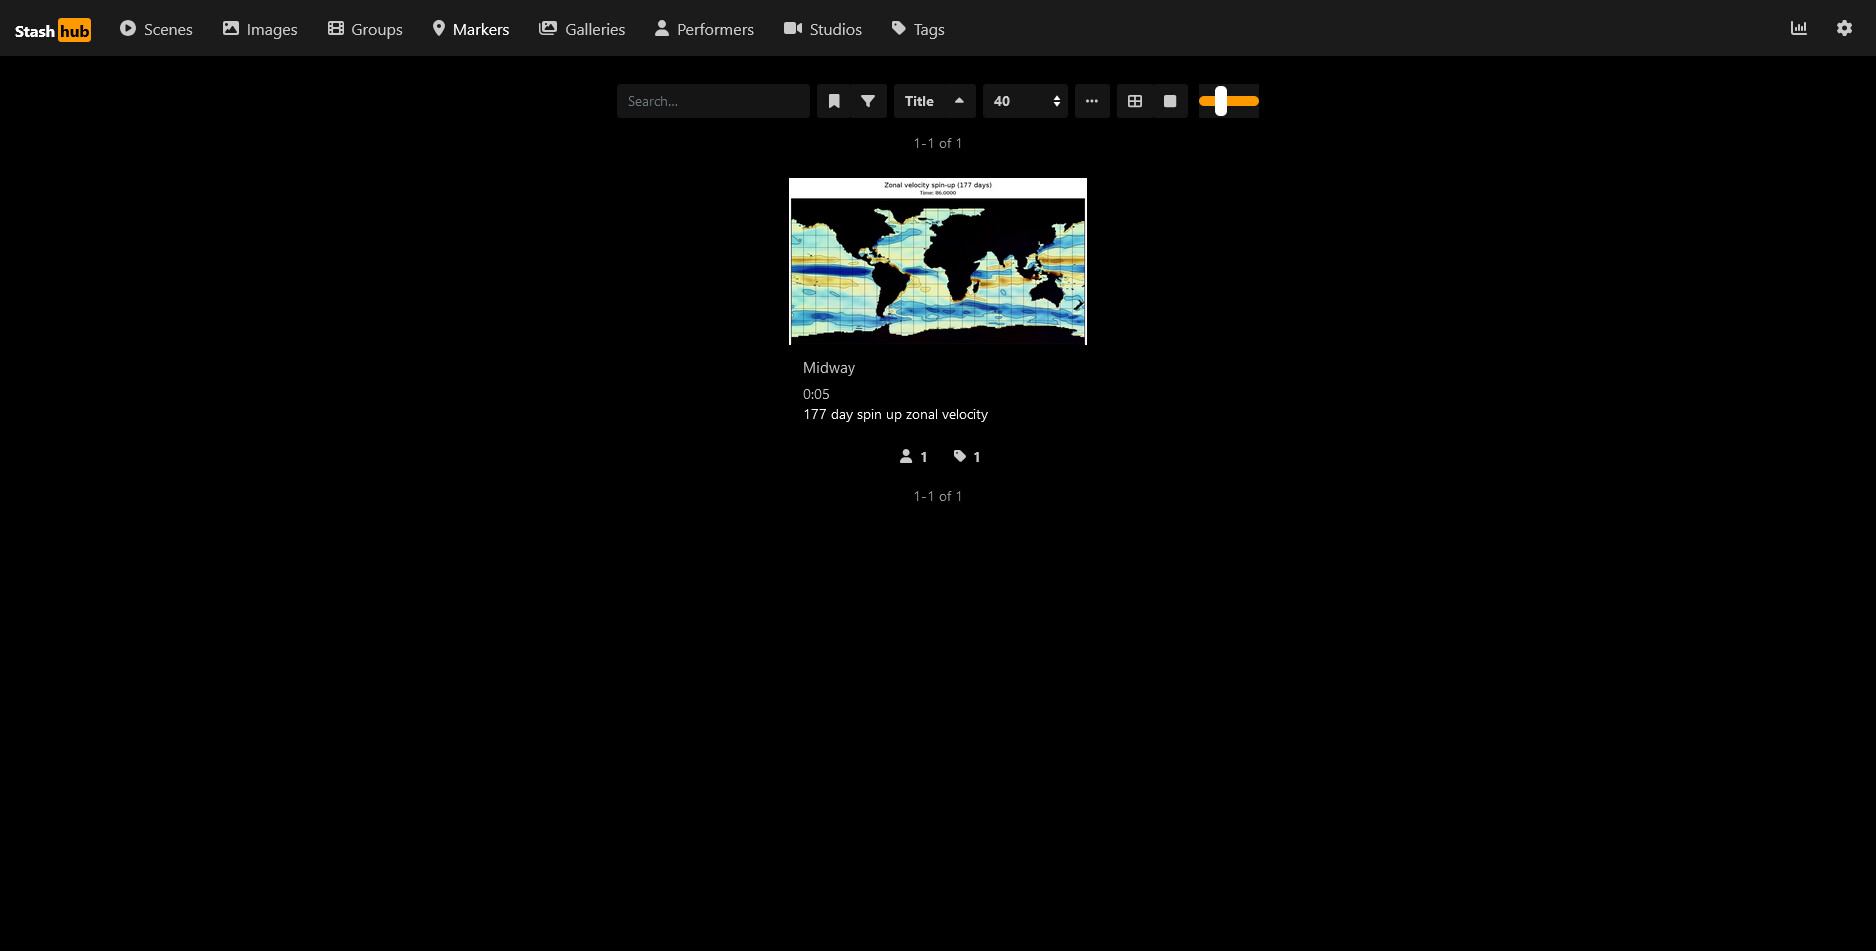This screenshot has height=951, width=1876.
Task: Switch to grid display mode
Action: (1135, 101)
